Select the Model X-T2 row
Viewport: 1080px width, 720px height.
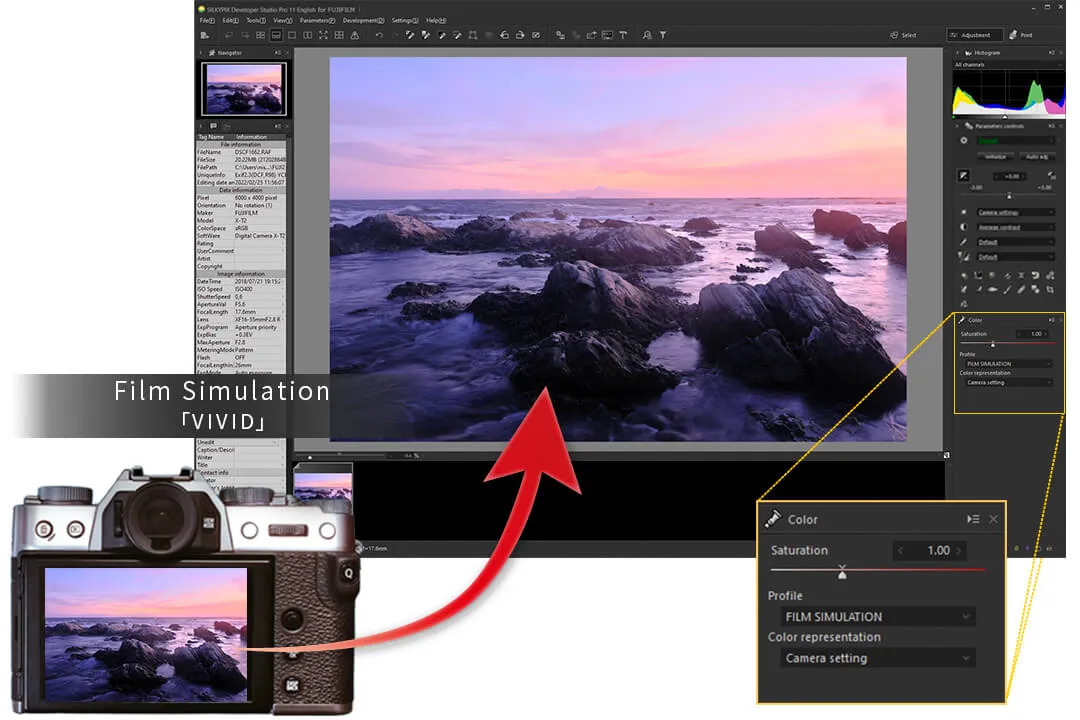240,220
